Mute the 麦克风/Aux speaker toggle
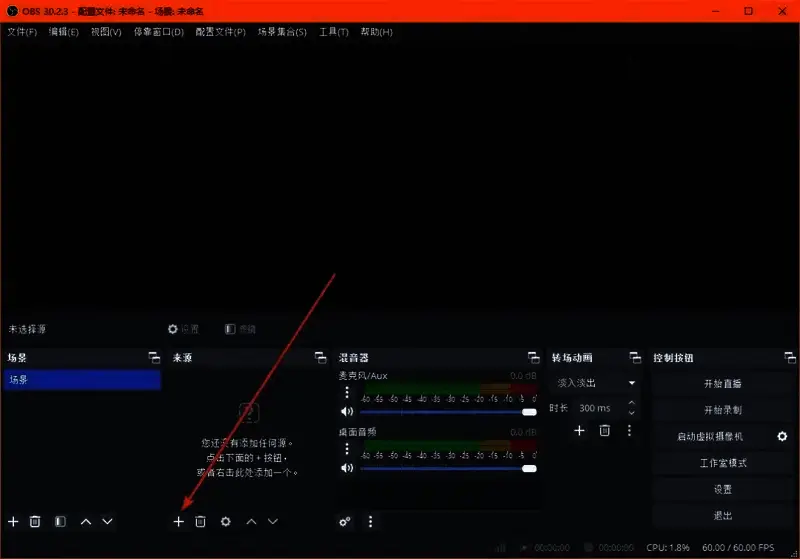Screen dimensions: 800x559 [347, 412]
